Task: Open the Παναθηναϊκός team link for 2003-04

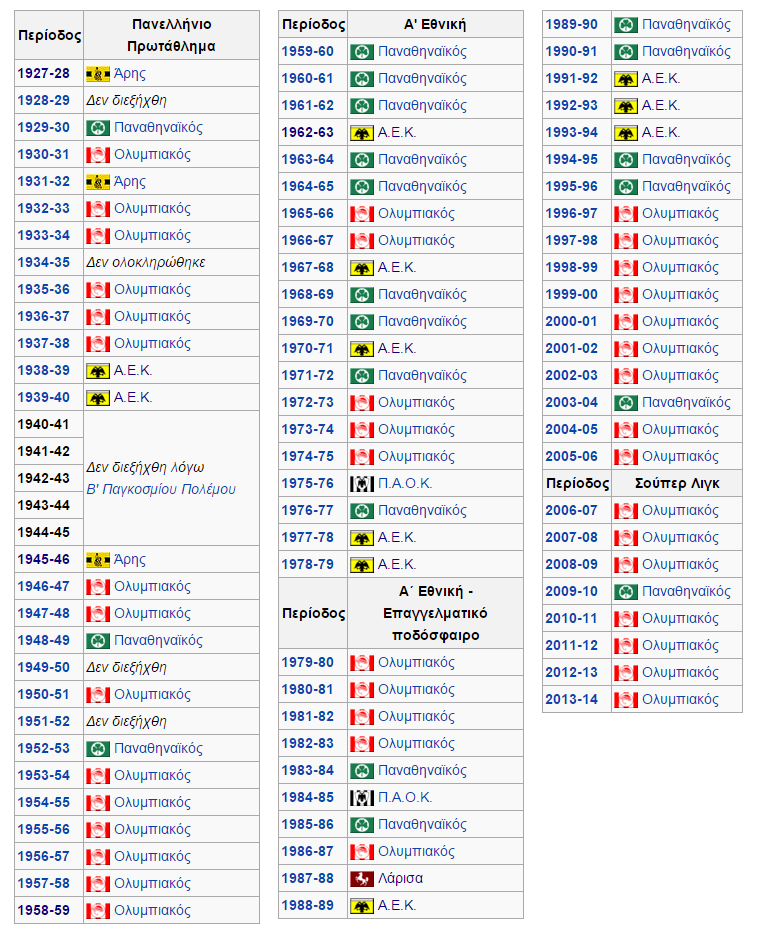Action: click(686, 402)
